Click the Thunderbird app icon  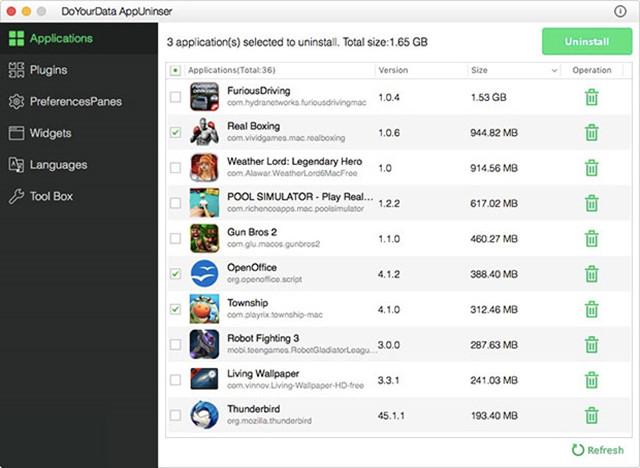coord(204,415)
